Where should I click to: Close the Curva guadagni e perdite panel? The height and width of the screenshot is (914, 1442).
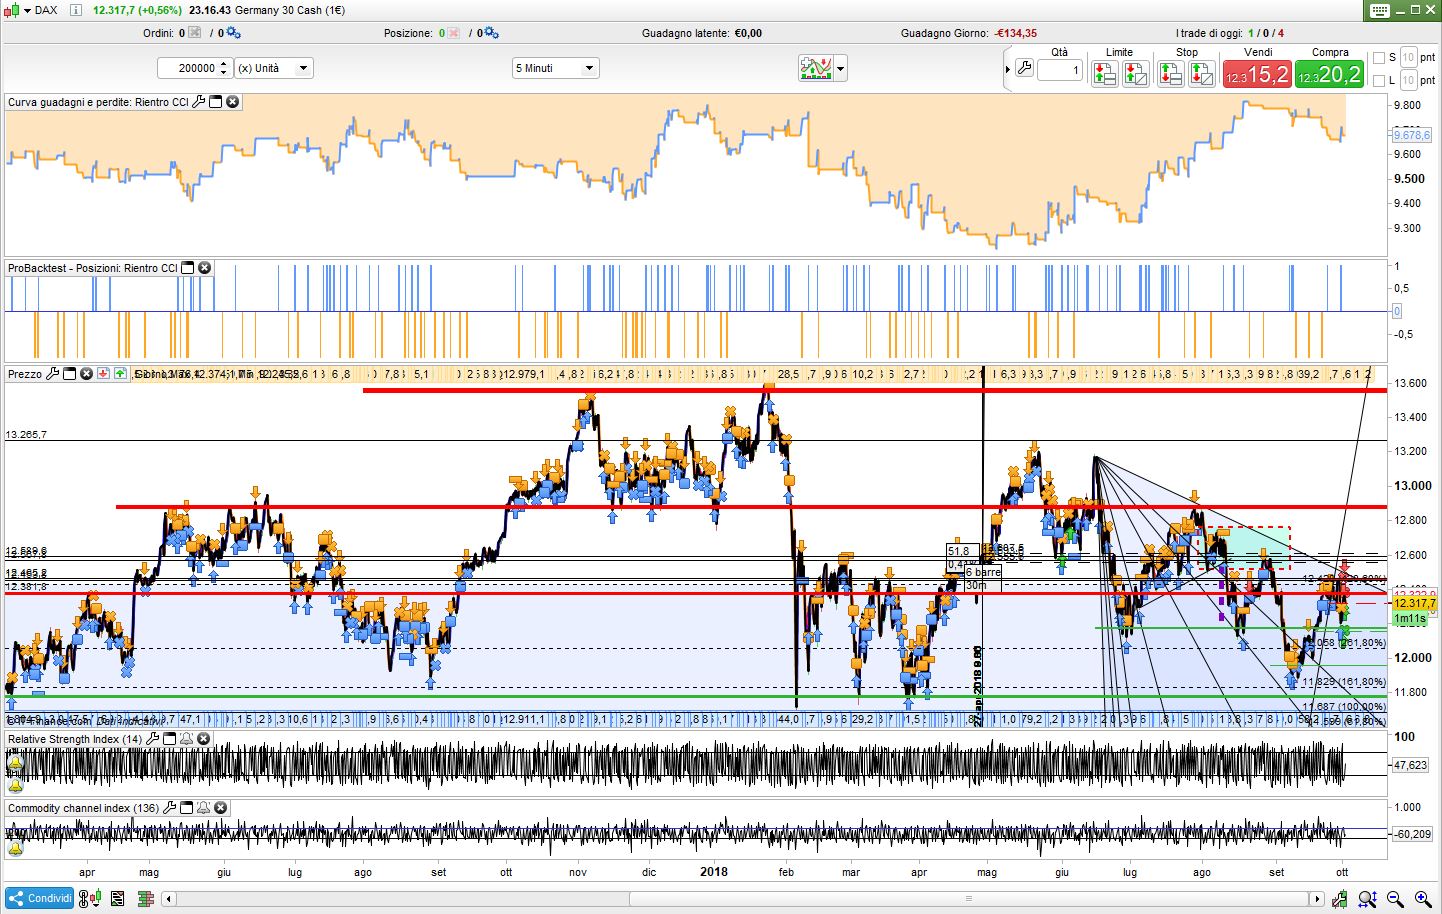[x=233, y=102]
